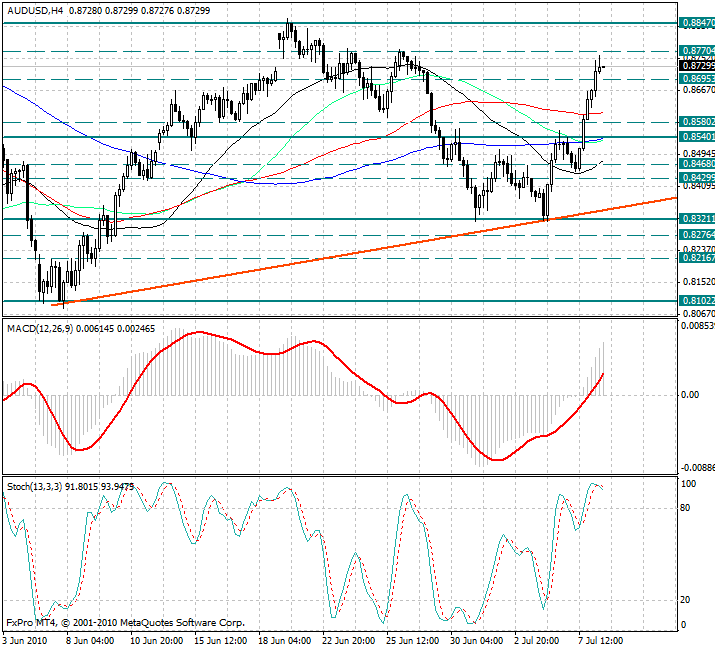
Task: Click the Stochastic 20 level axis label
Action: tap(685, 600)
